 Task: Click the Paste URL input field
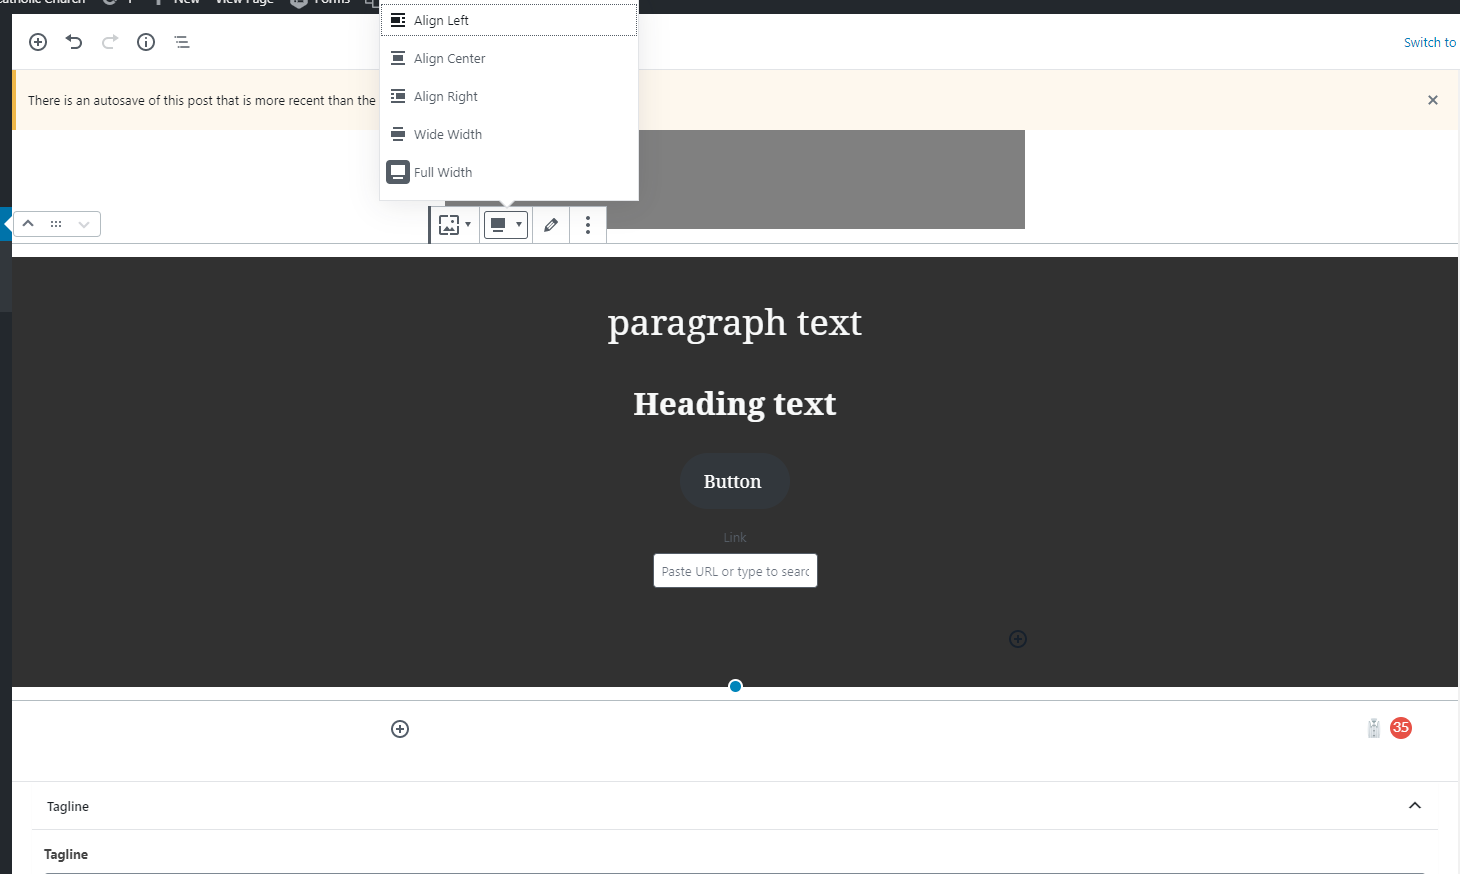(x=735, y=571)
